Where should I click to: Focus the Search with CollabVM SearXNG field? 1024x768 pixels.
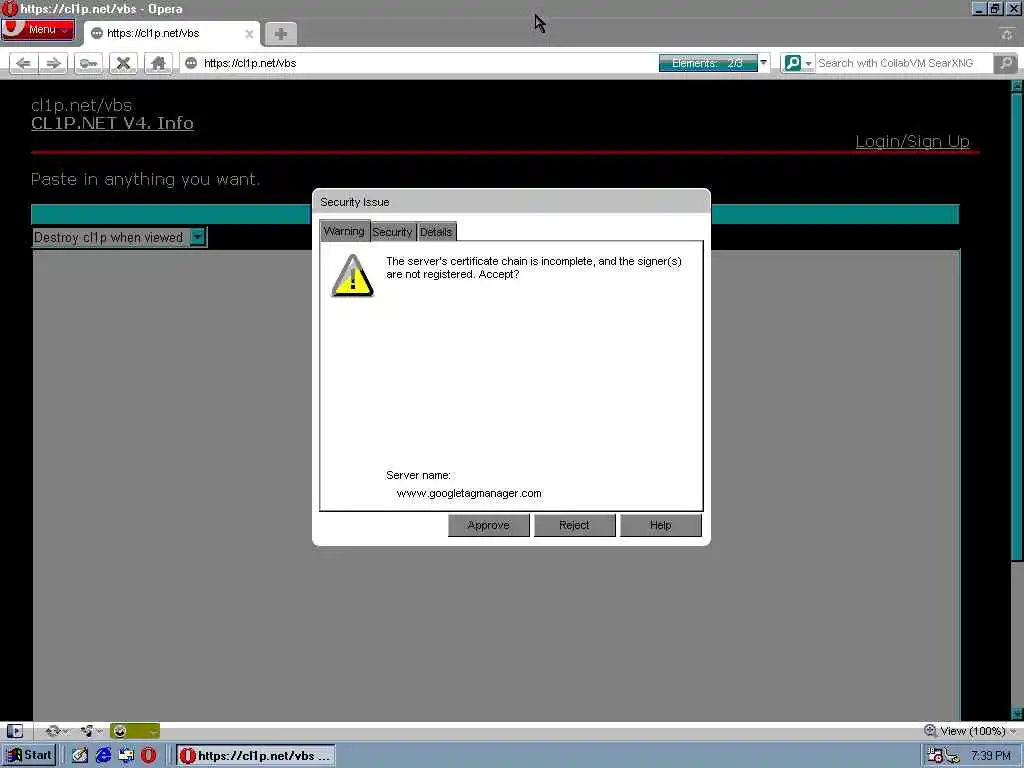[x=904, y=63]
